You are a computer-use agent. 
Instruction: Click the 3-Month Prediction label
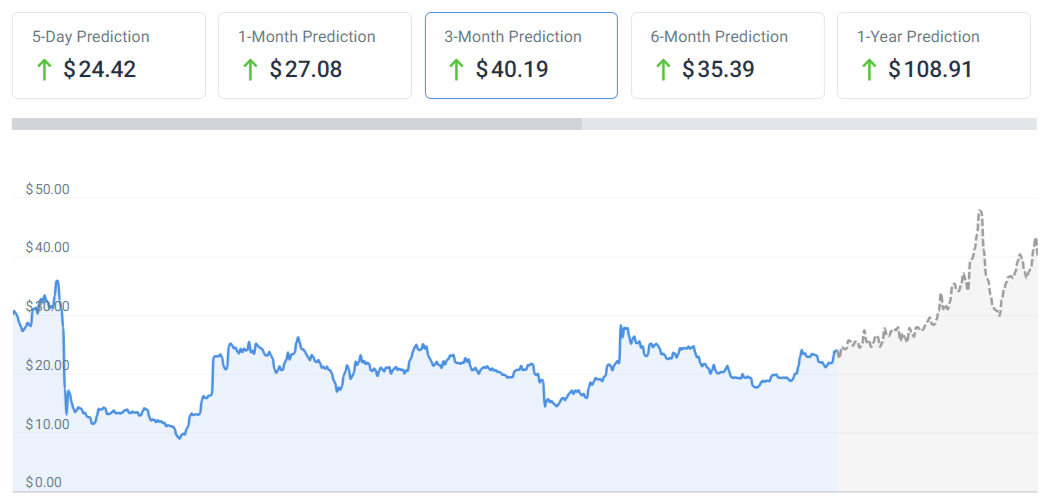(513, 37)
